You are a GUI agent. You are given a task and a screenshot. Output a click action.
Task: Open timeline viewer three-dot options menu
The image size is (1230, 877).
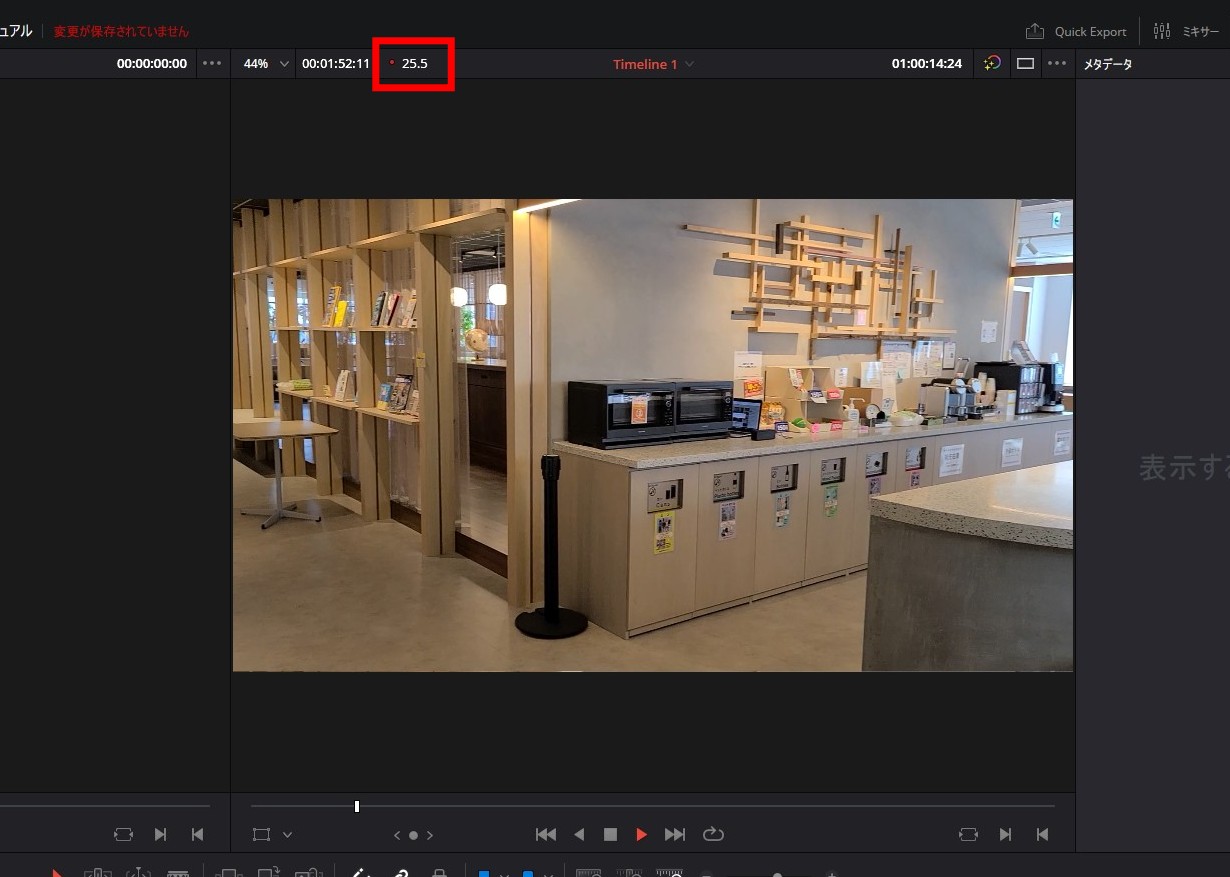coord(1057,63)
